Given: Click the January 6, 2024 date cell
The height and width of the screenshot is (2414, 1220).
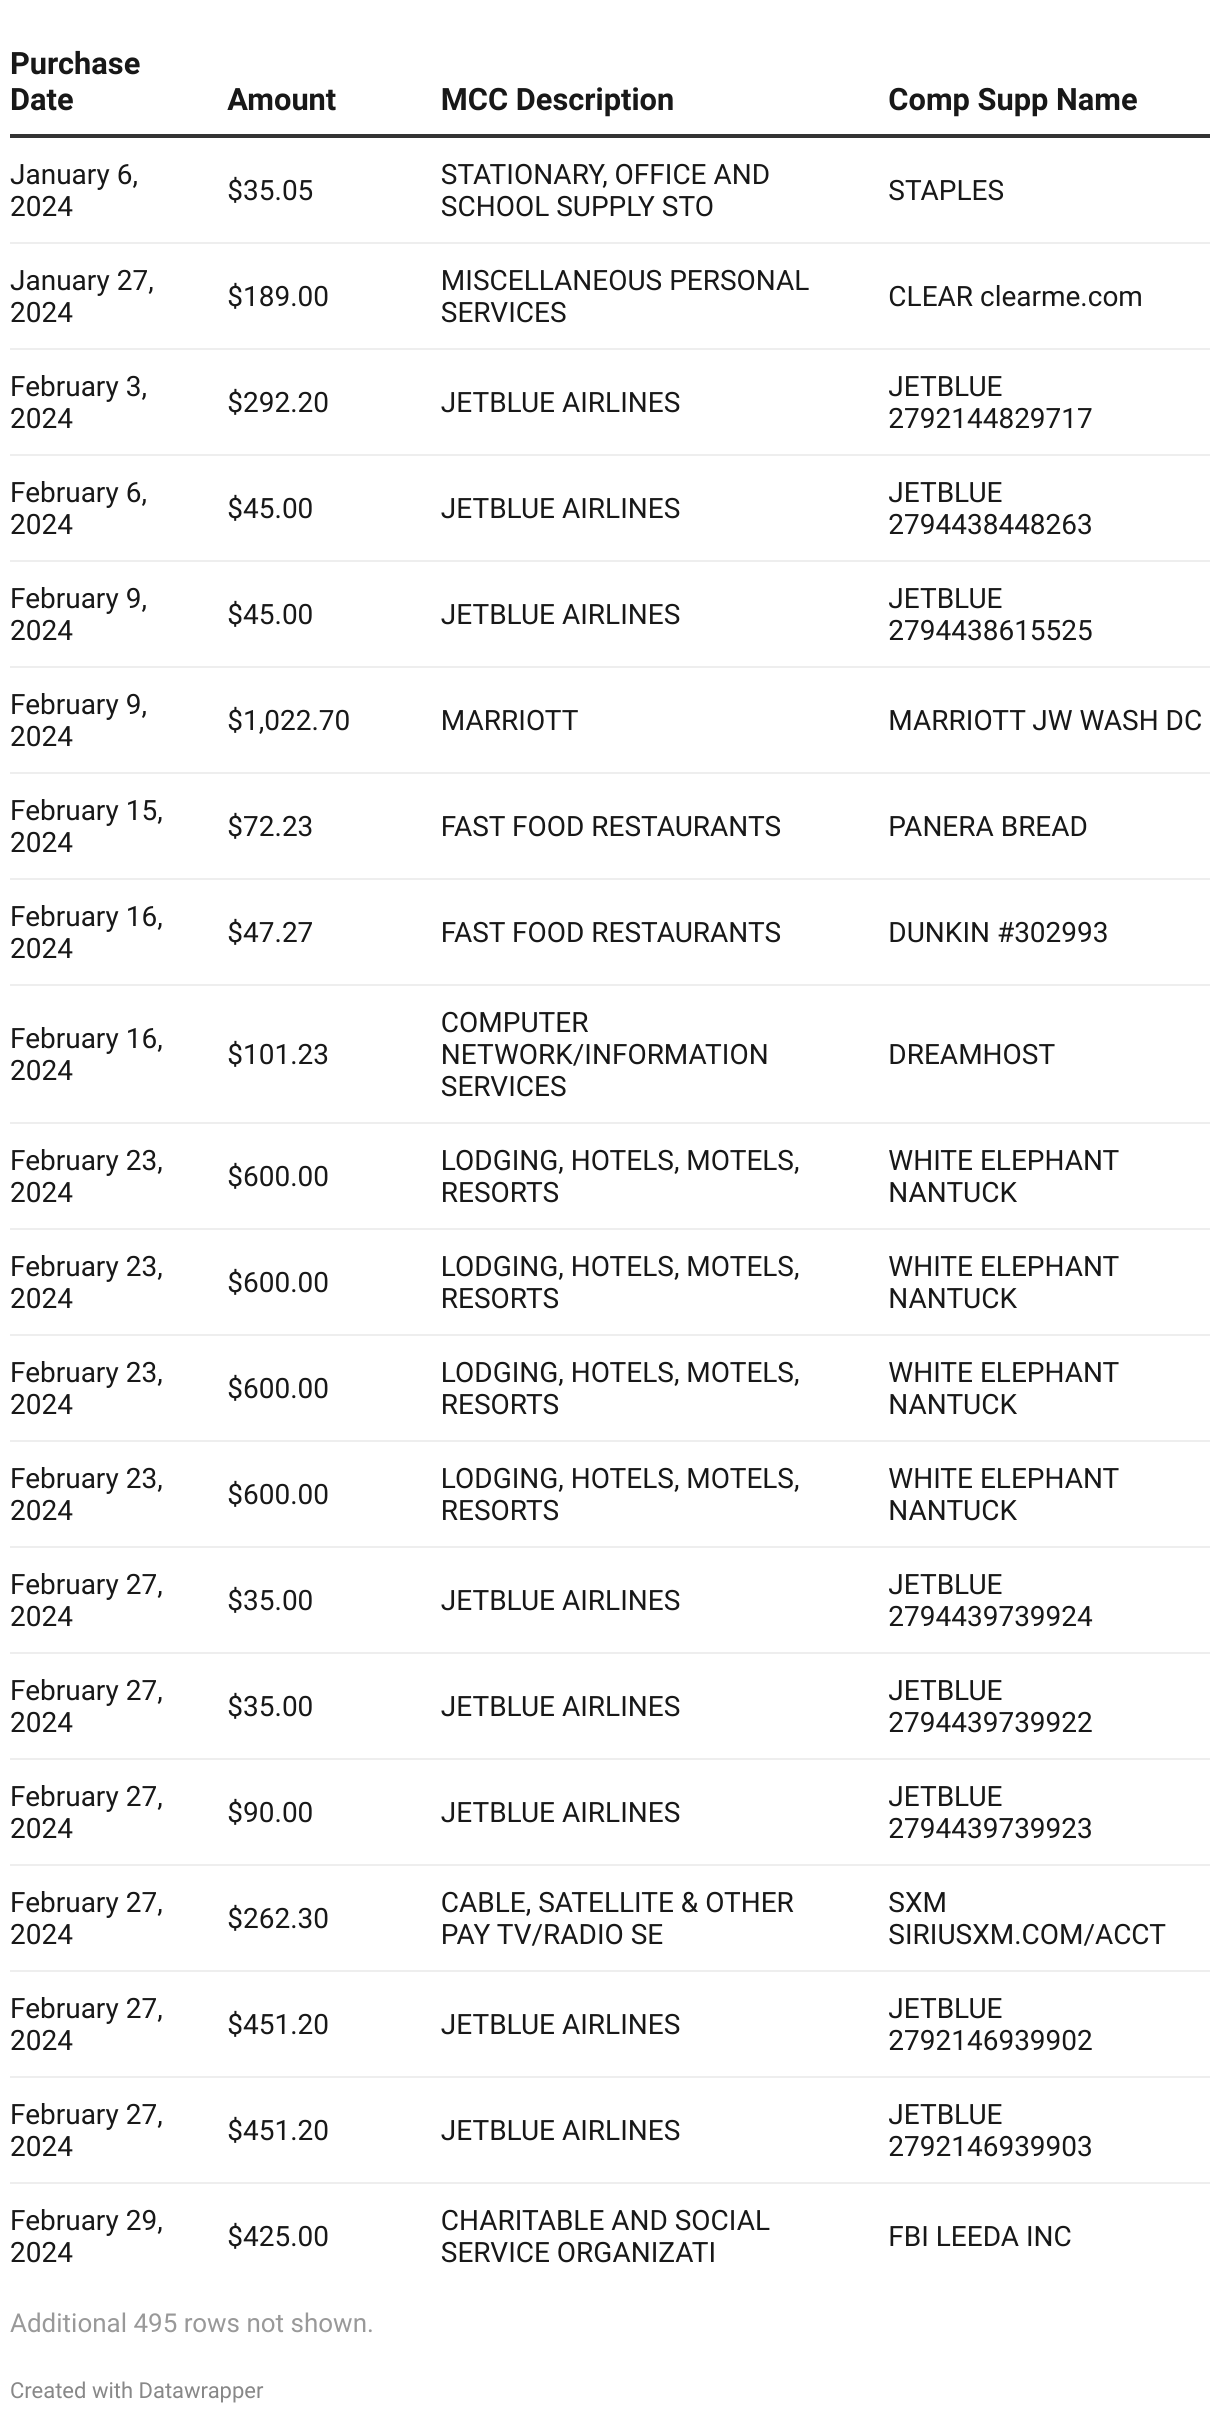Looking at the screenshot, I should tap(74, 191).
